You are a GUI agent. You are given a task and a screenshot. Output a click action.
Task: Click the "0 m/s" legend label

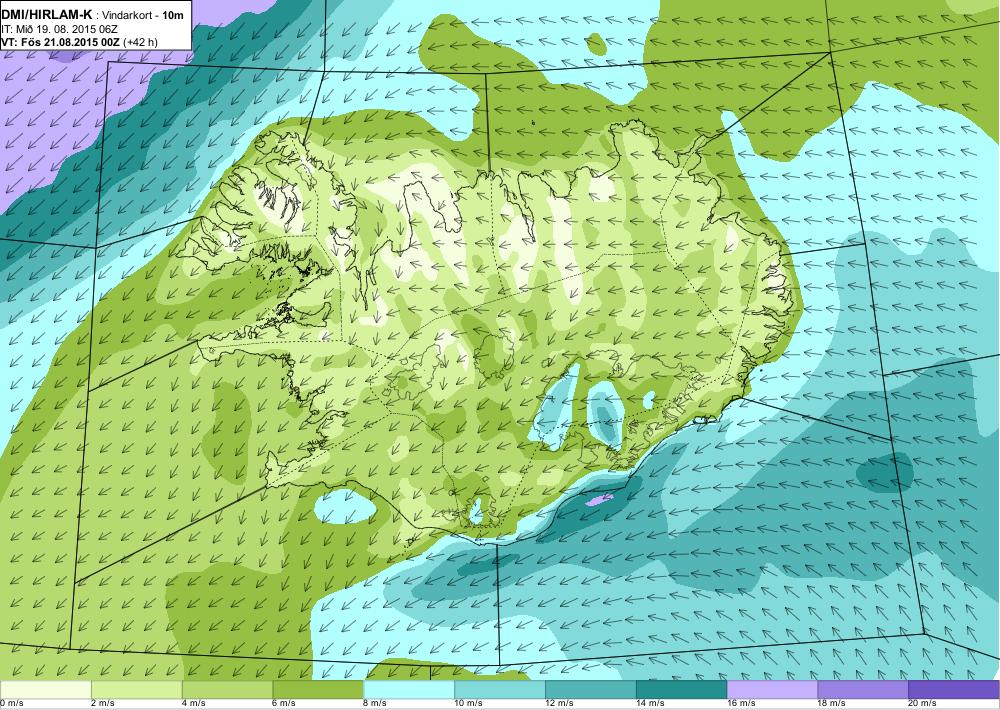(x=12, y=703)
